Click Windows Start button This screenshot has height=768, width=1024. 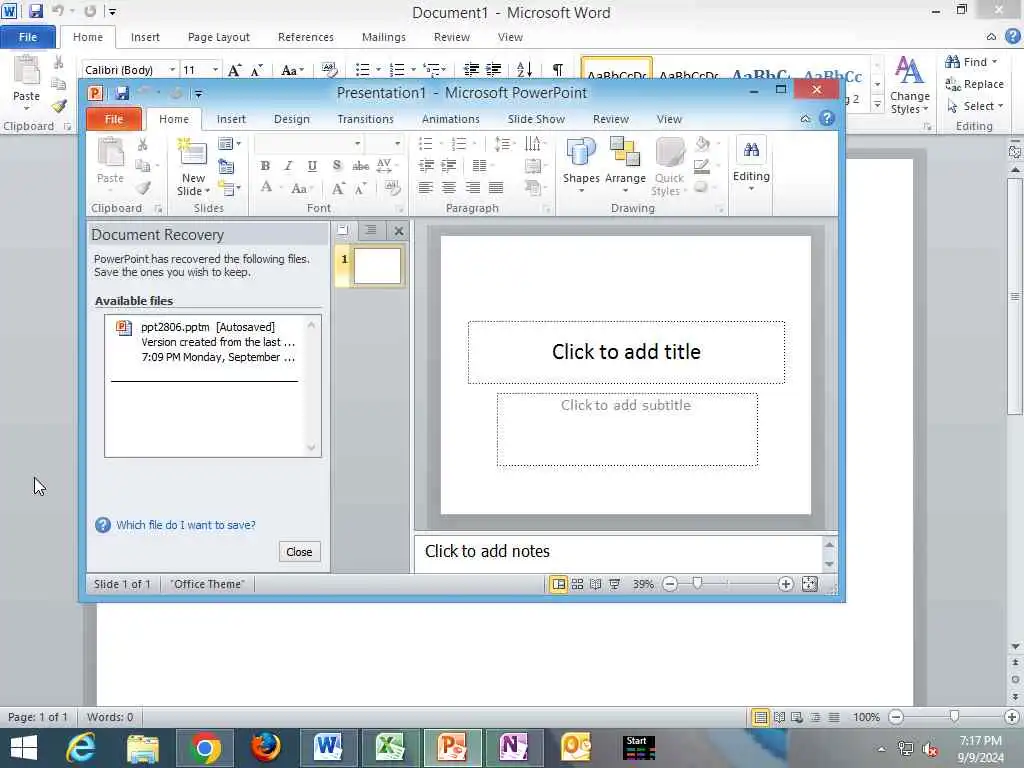[24, 748]
